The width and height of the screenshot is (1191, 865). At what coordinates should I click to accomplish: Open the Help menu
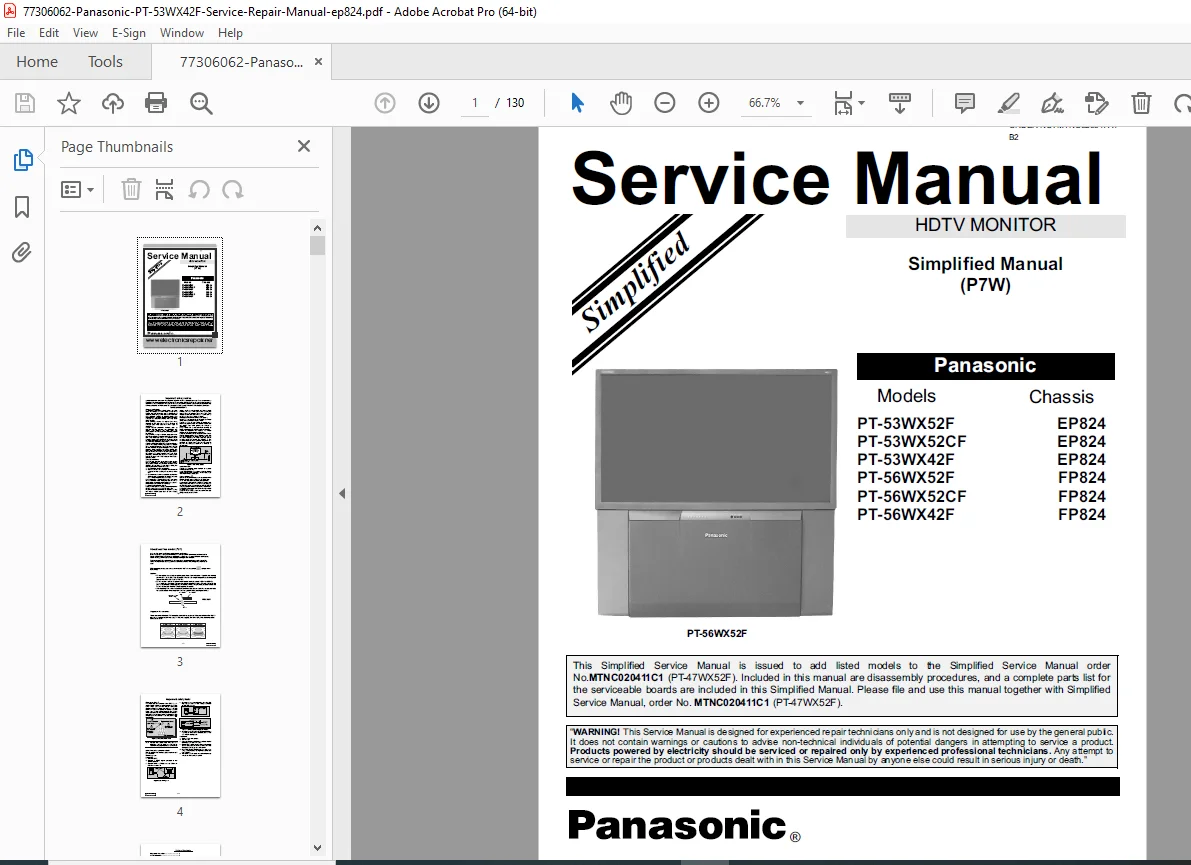(230, 33)
